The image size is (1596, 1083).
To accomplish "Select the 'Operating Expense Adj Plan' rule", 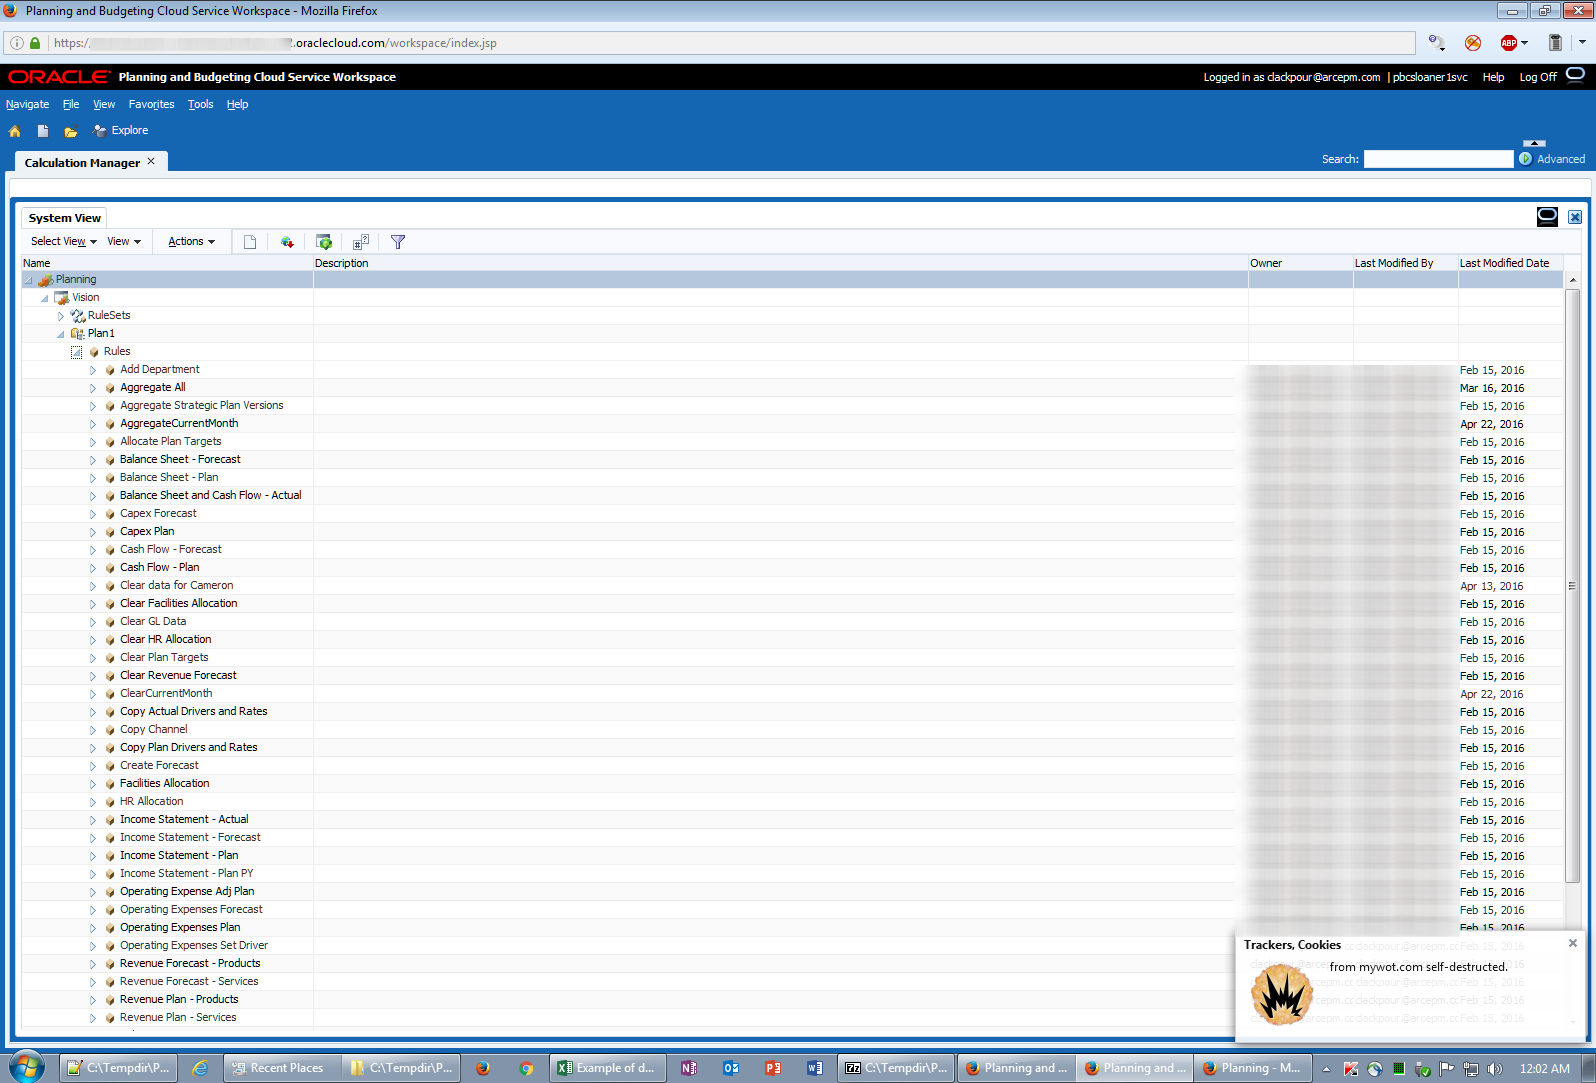I will point(187,892).
